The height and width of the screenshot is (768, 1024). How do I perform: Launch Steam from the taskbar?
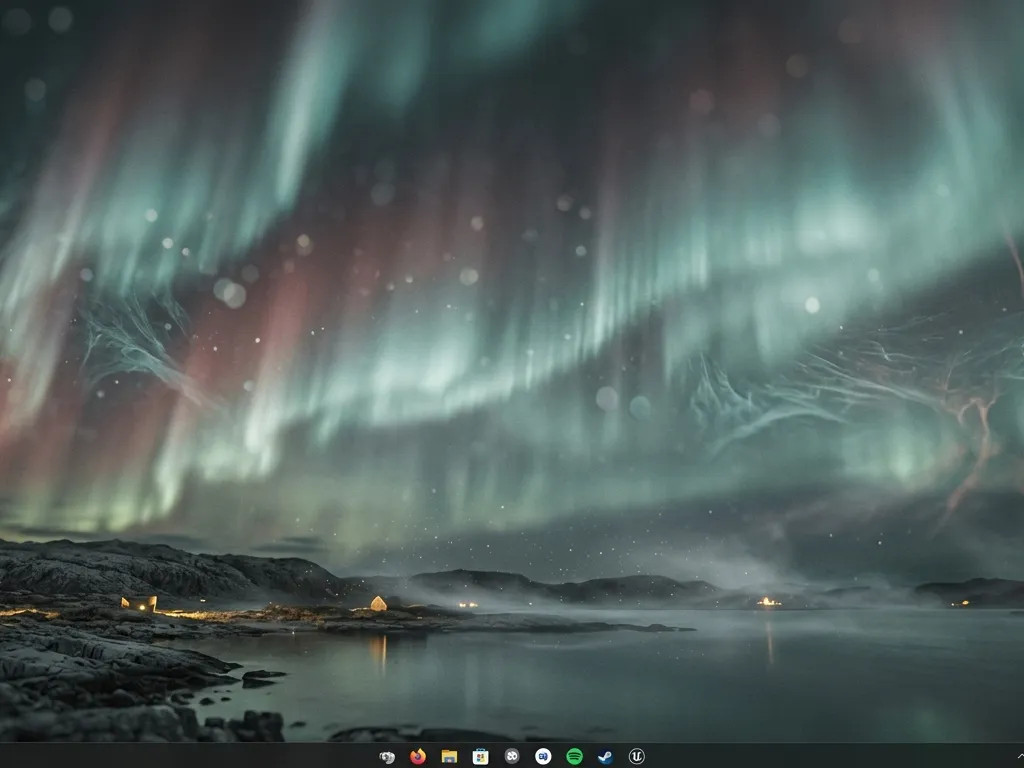coord(606,757)
